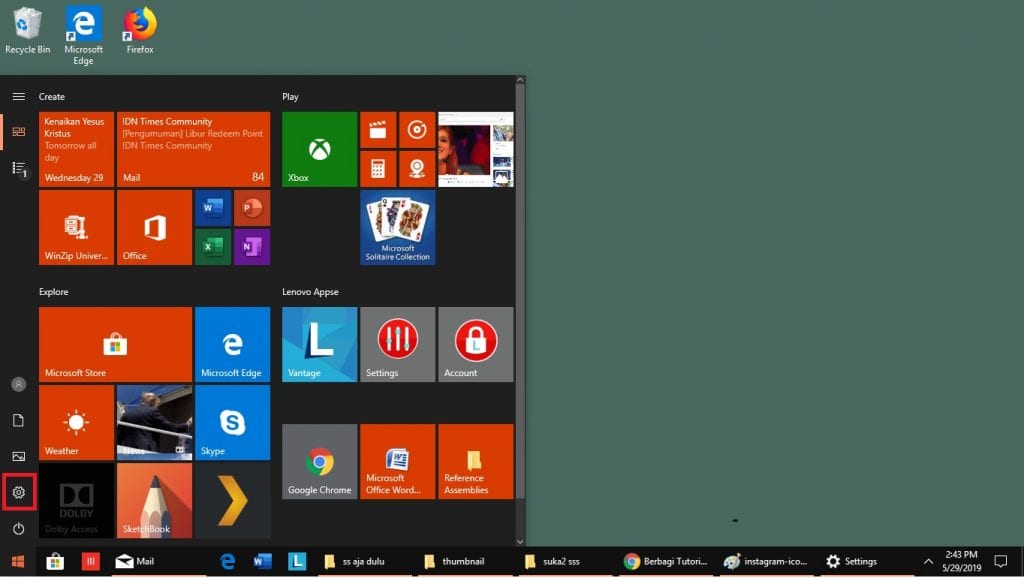
Task: Switch to suka2 sss folder window
Action: click(564, 562)
